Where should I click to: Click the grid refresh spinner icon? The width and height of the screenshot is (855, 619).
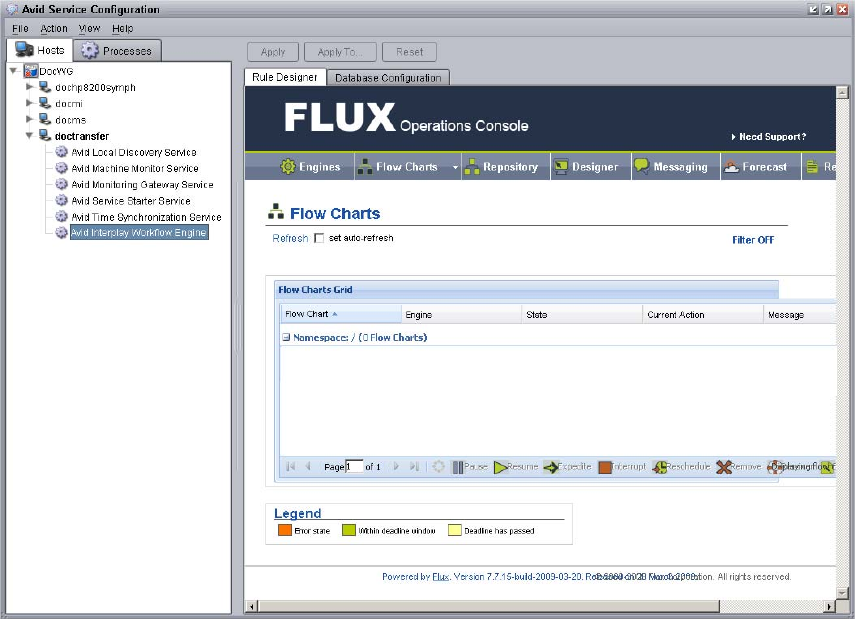(x=438, y=467)
